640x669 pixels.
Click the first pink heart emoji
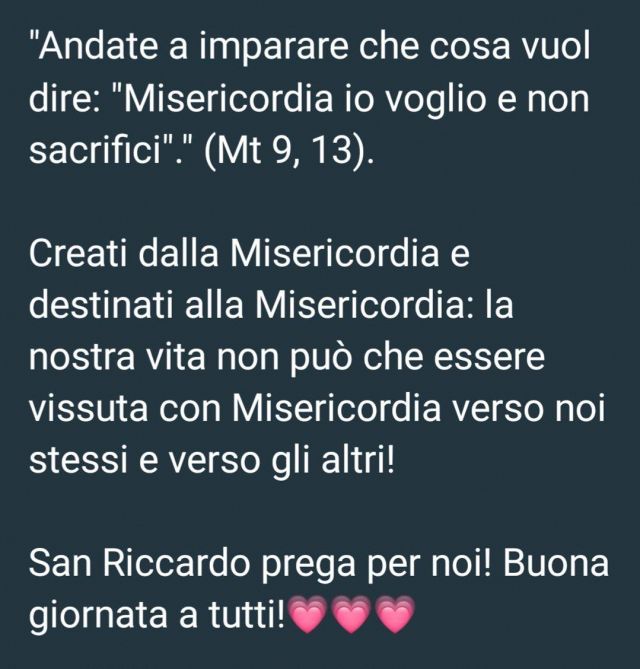(x=308, y=615)
